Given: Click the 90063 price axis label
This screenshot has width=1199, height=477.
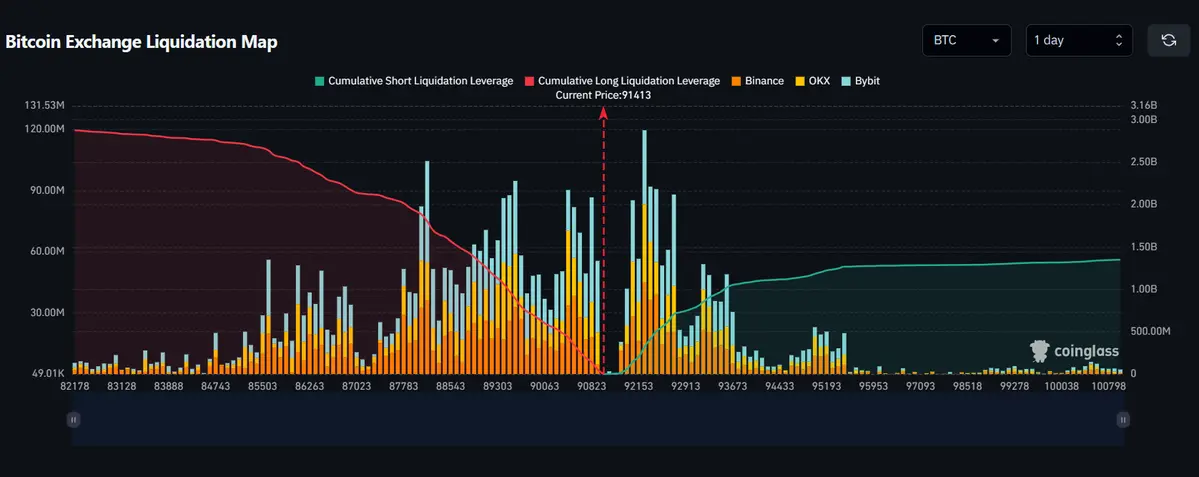Looking at the screenshot, I should pyautogui.click(x=544, y=387).
